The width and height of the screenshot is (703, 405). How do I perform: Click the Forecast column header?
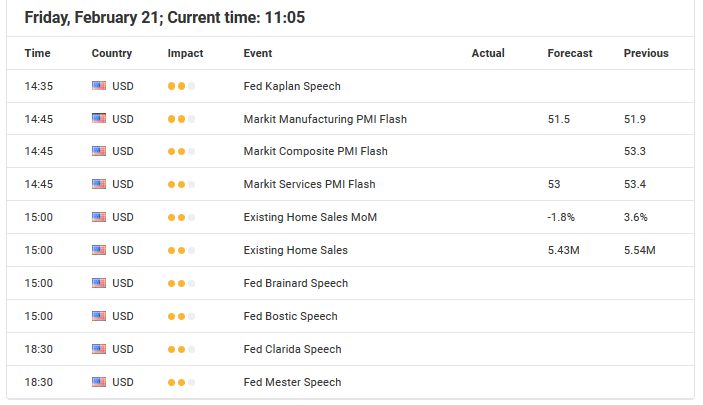(569, 53)
